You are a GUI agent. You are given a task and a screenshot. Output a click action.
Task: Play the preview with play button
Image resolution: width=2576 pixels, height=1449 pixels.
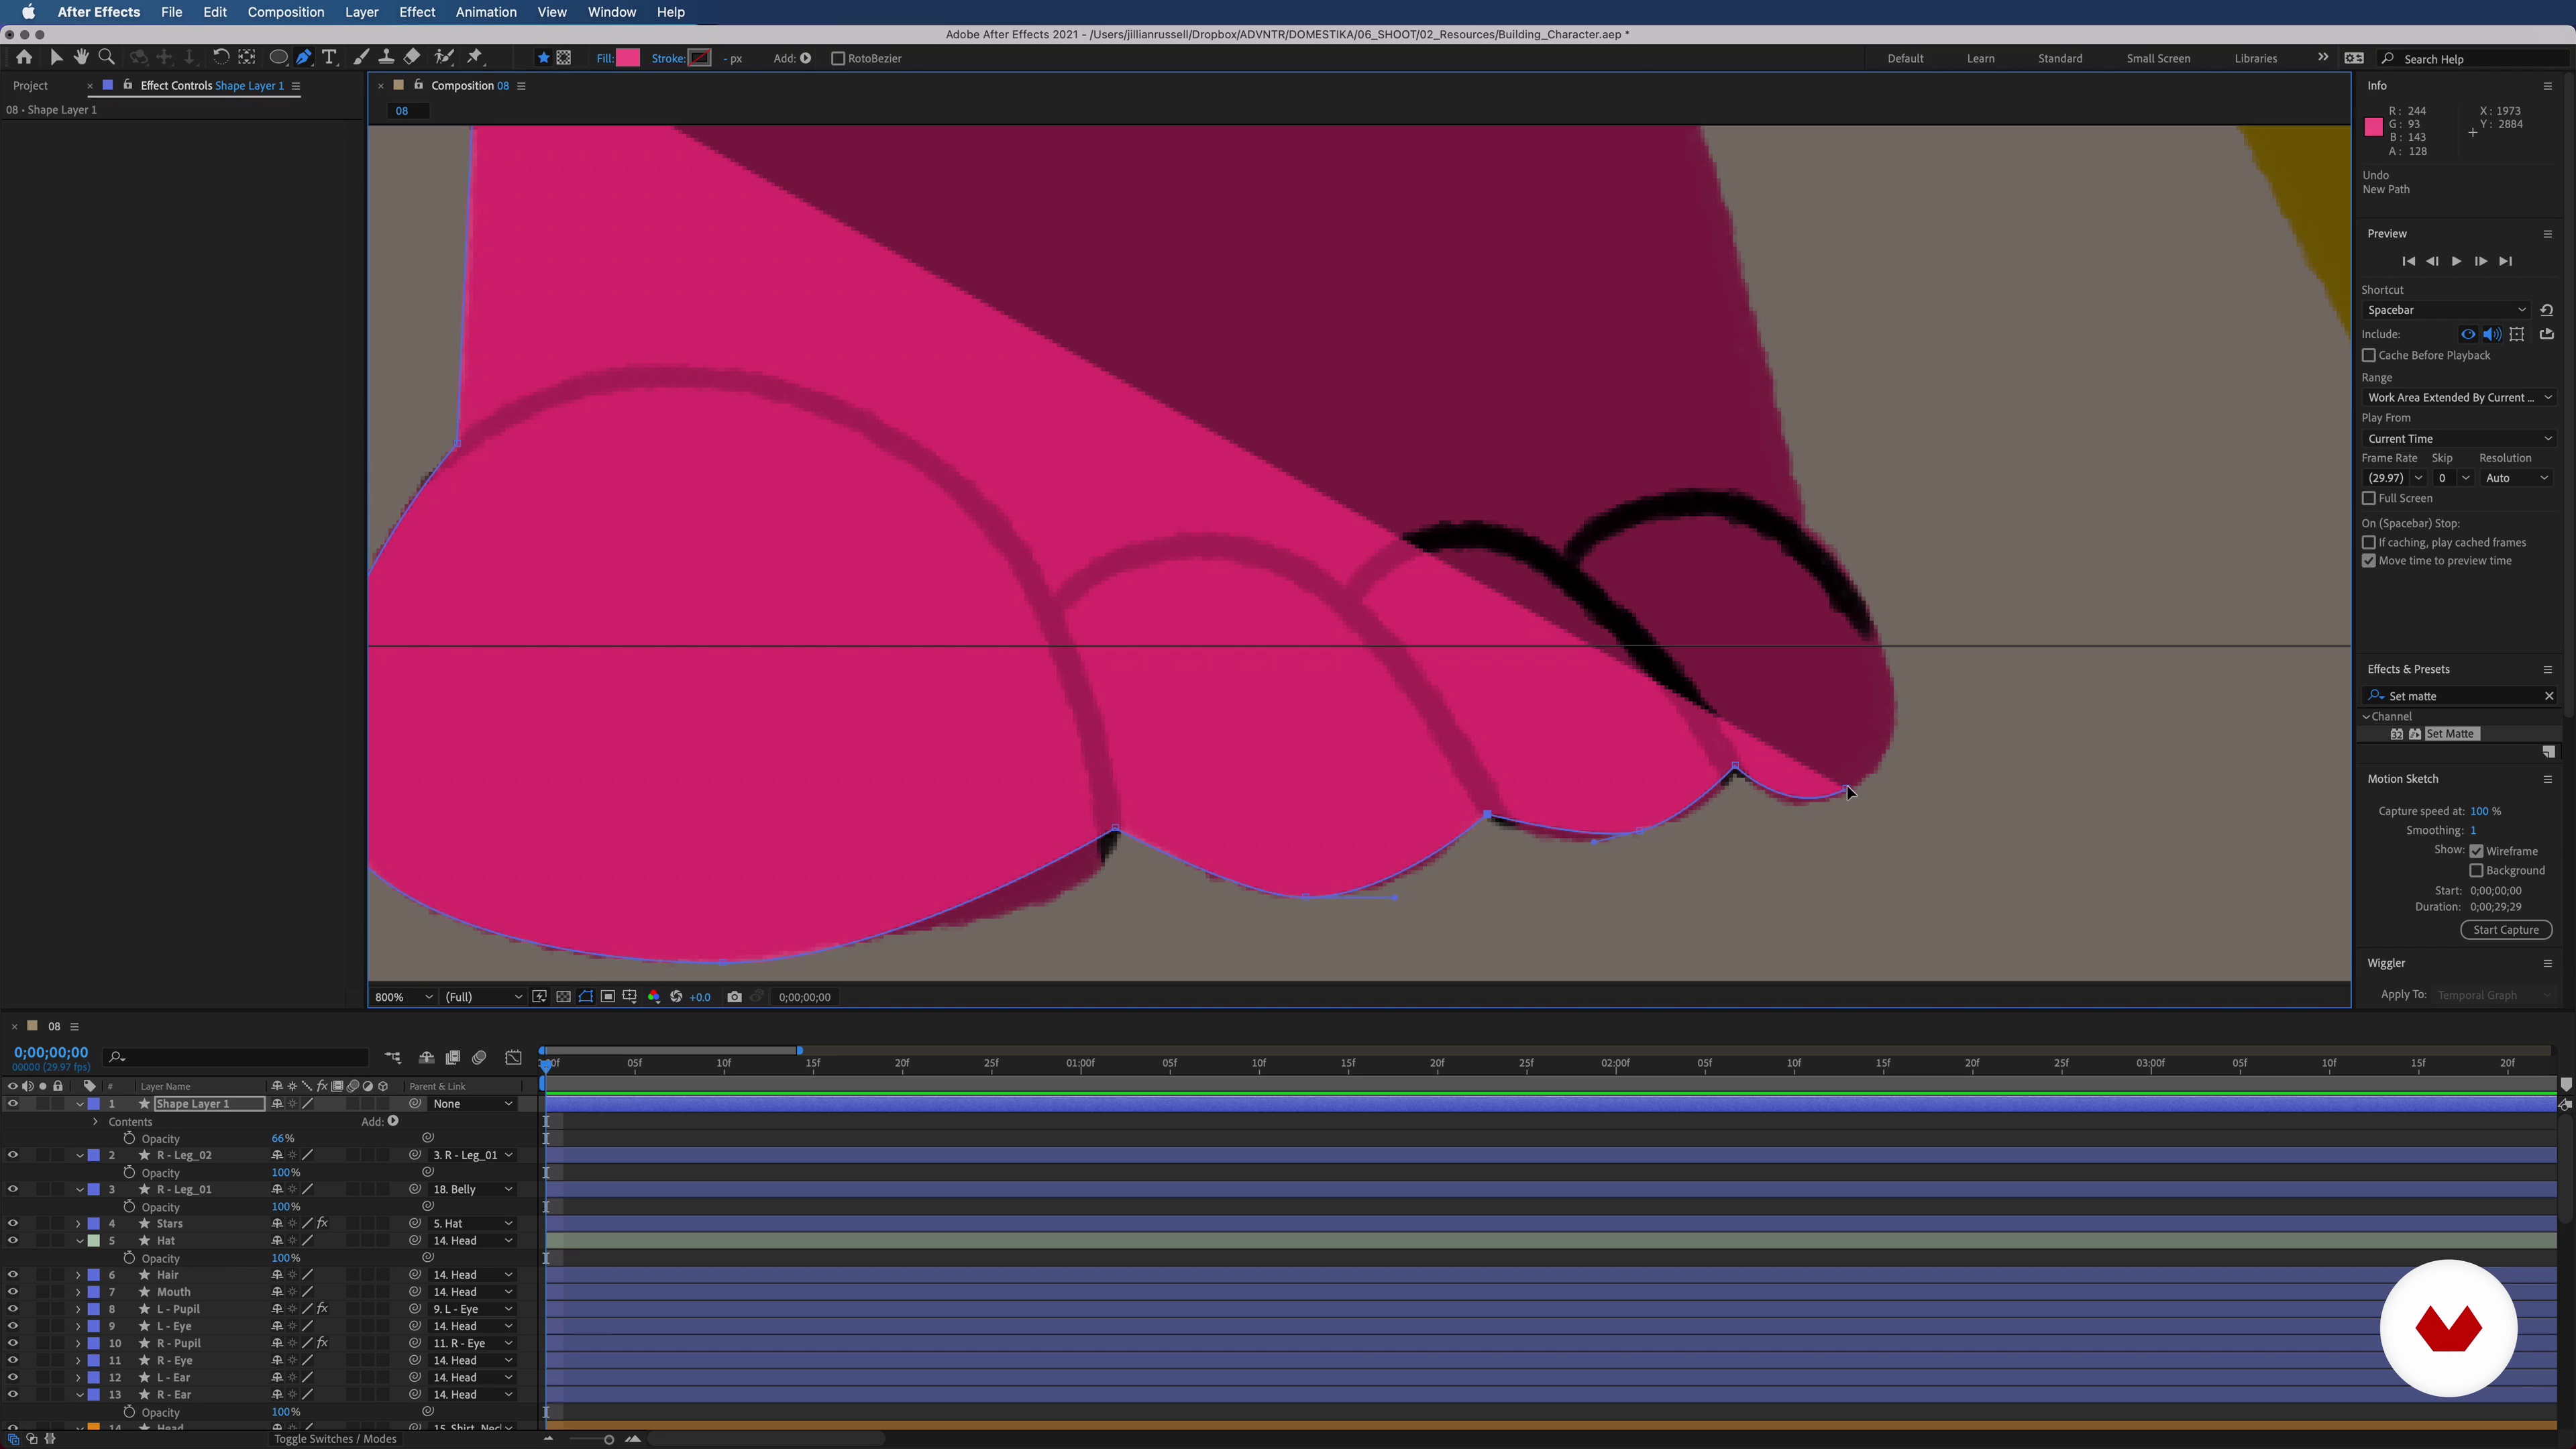[2456, 261]
